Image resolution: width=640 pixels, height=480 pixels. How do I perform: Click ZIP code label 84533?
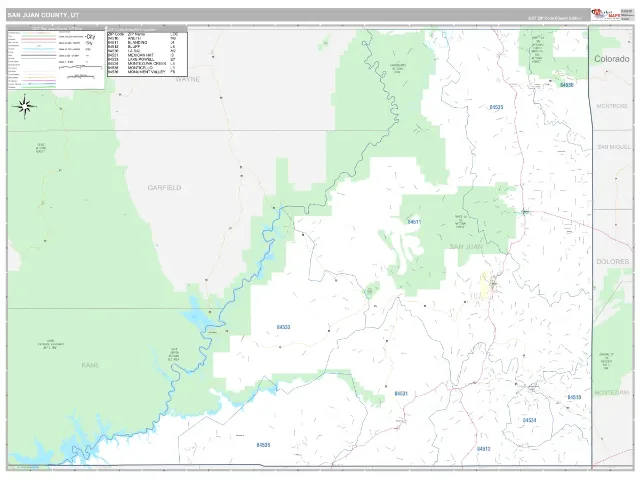[x=283, y=327]
